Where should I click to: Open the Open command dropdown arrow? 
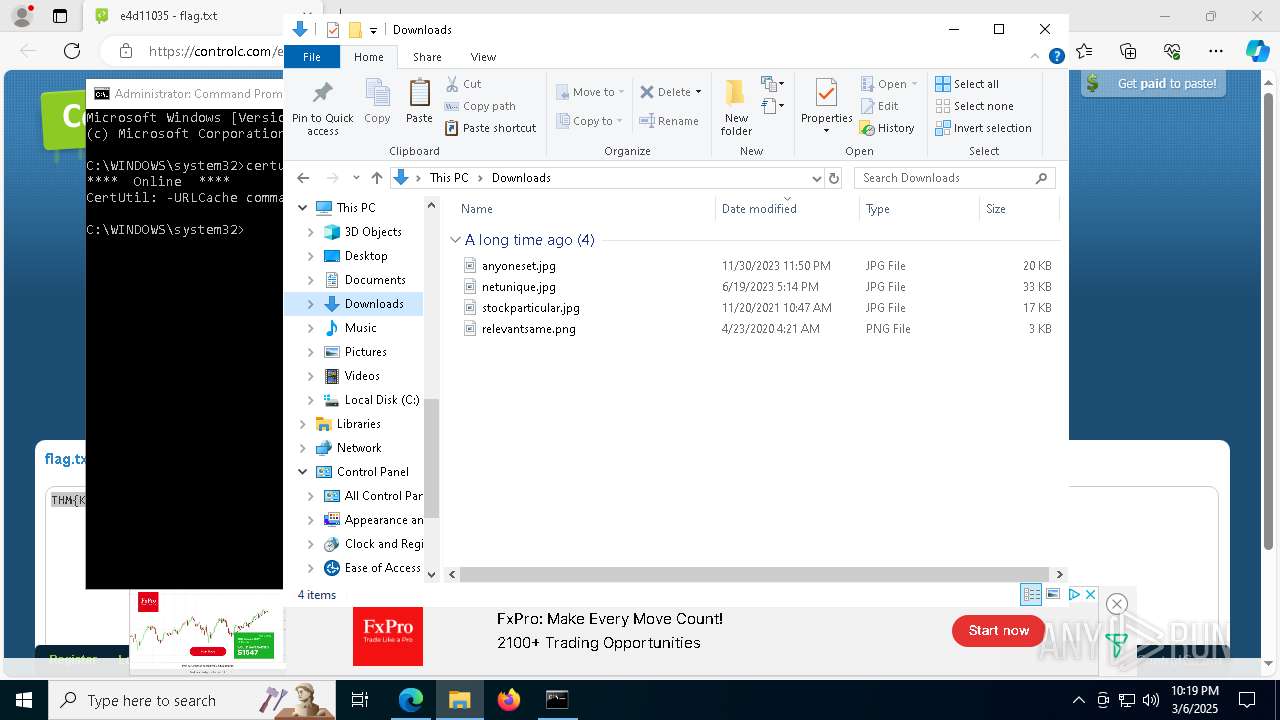[914, 84]
